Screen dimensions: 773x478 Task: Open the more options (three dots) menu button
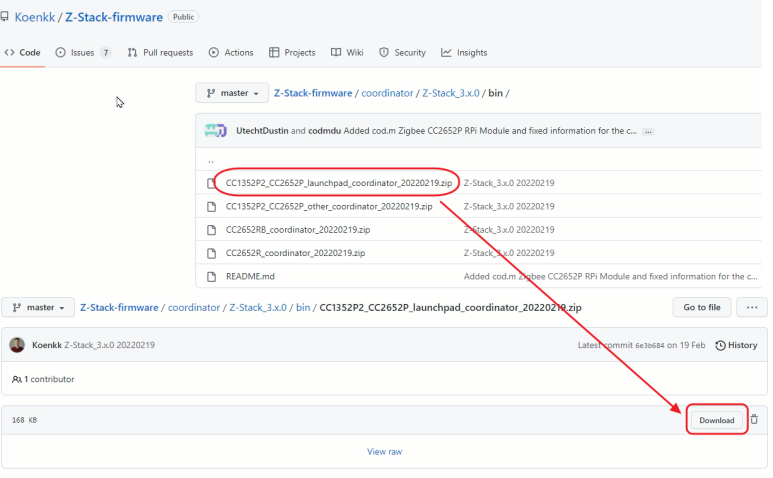point(752,307)
